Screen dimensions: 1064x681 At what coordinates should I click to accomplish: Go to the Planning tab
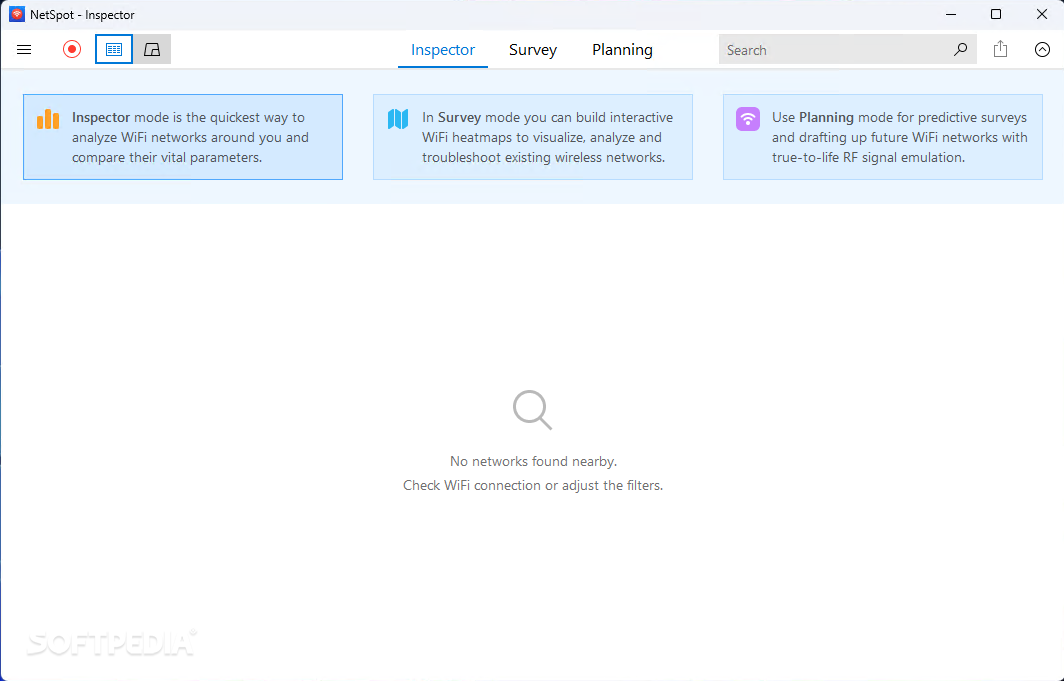pyautogui.click(x=622, y=50)
